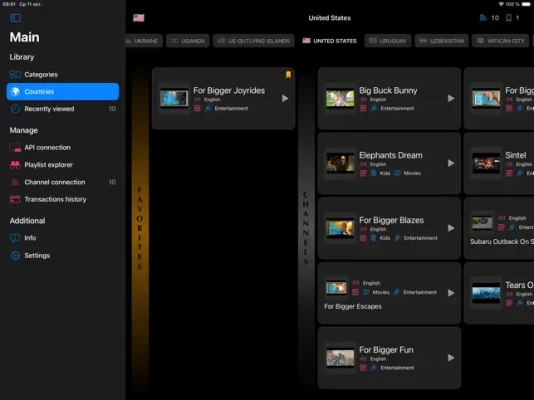The image size is (534, 400).
Task: Play the For Bigger Fun channel
Action: [451, 358]
